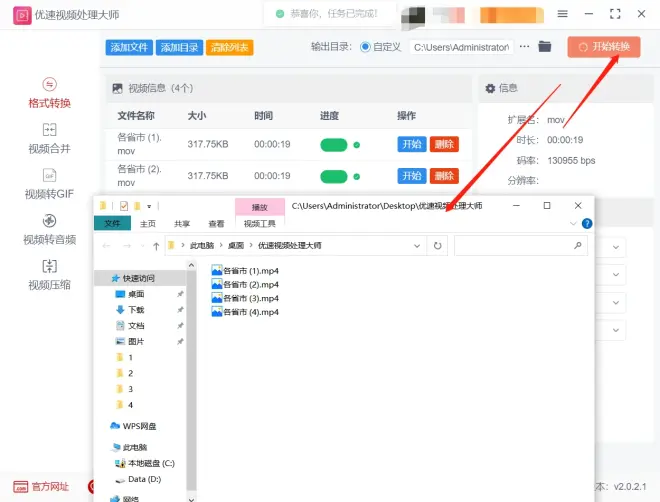Select the file 各省市 (1).mp4

coord(245,271)
